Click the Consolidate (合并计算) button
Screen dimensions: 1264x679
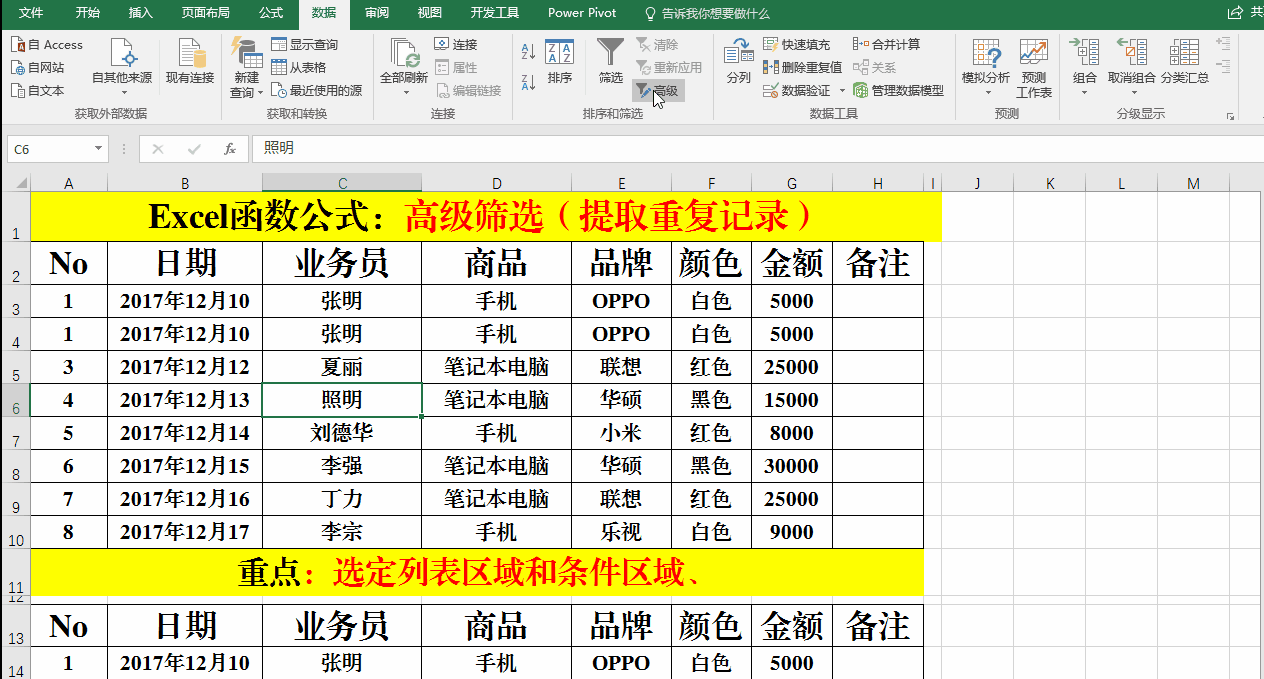pos(887,44)
